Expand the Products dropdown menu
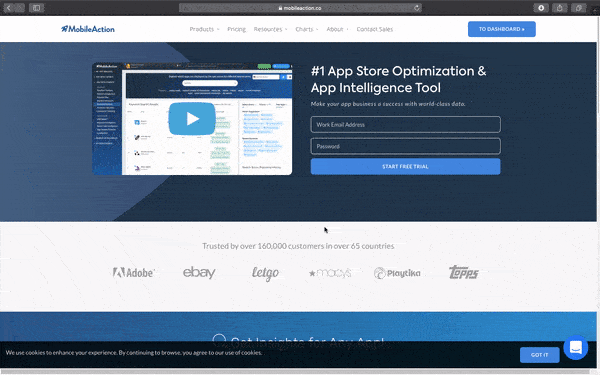 coord(204,29)
